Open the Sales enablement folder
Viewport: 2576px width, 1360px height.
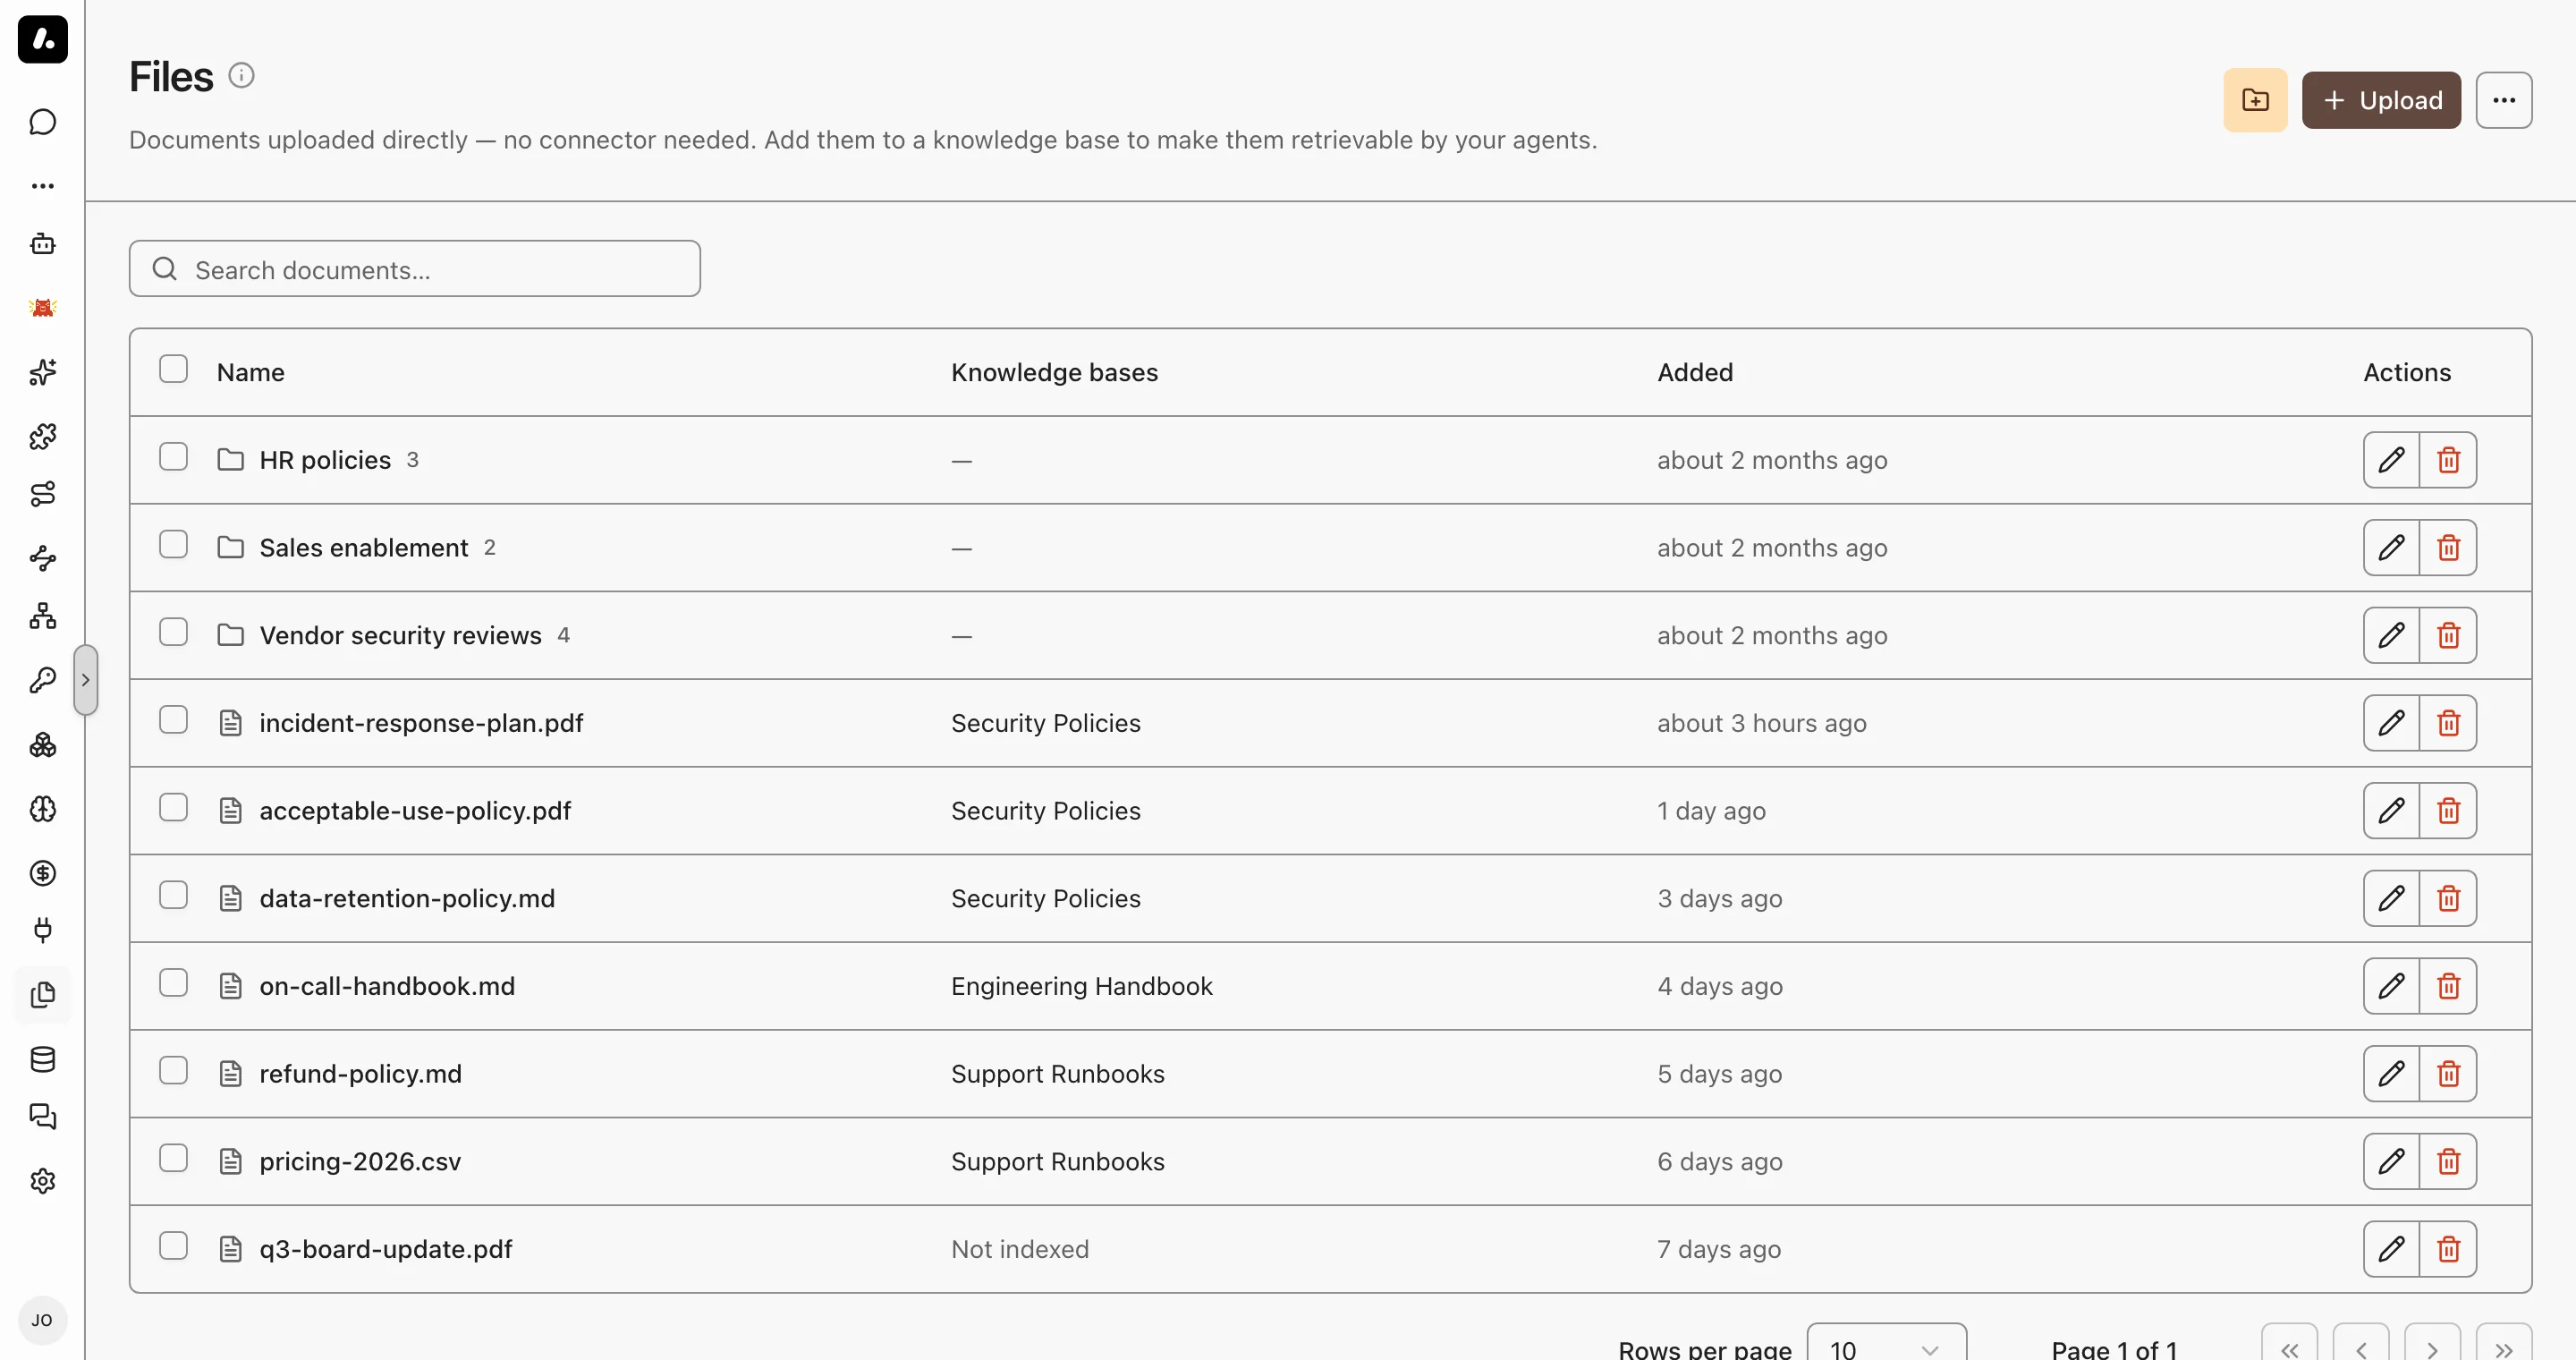pyautogui.click(x=364, y=548)
